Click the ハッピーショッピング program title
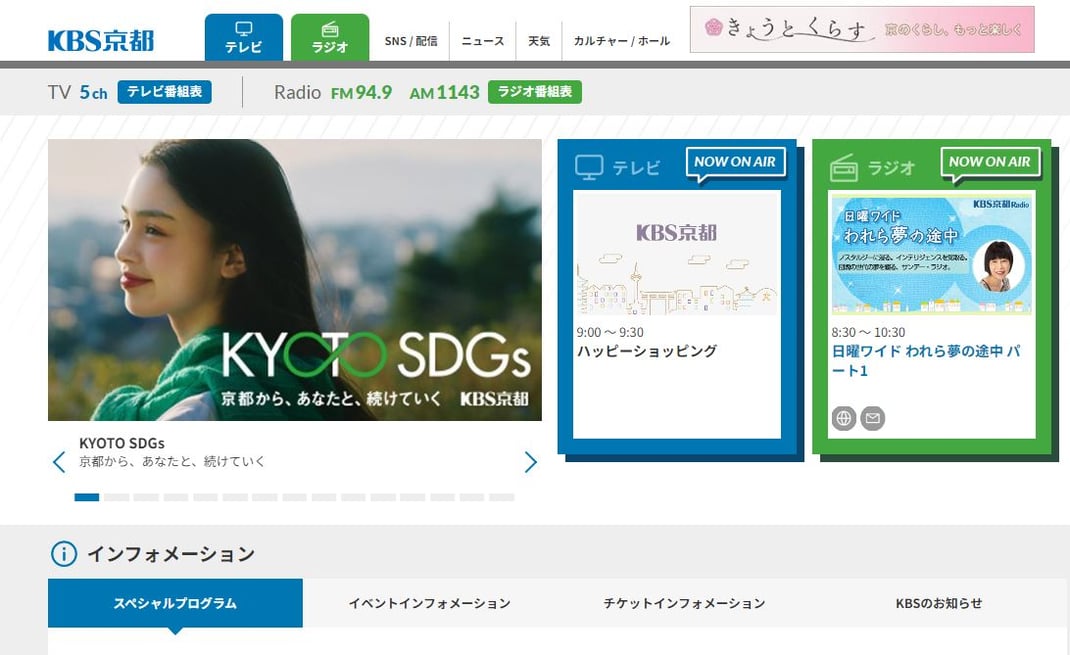Screen dimensions: 1070x655 pyautogui.click(x=647, y=351)
